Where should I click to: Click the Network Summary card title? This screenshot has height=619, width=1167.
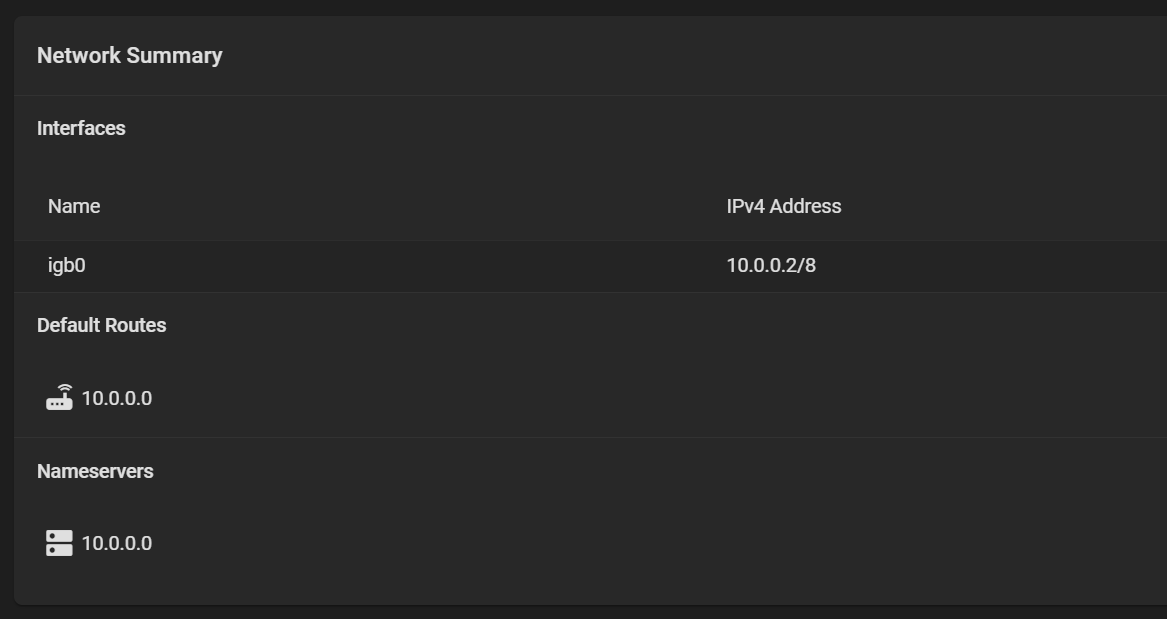tap(129, 56)
